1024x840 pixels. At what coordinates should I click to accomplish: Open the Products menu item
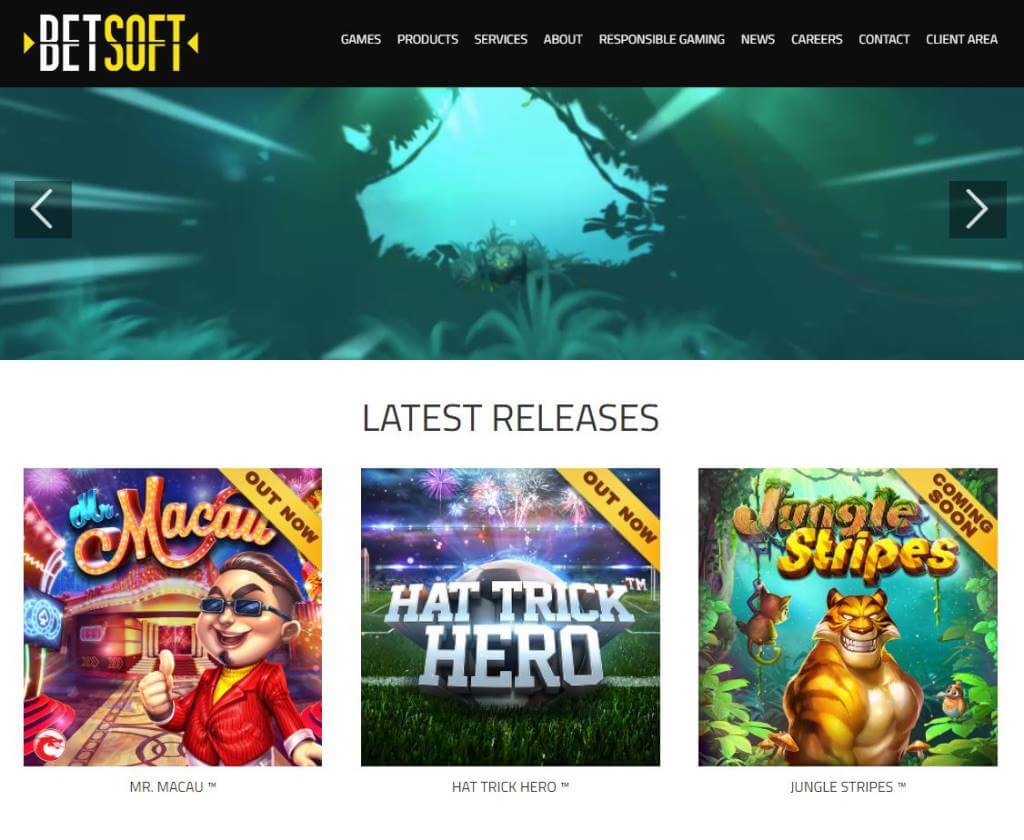[x=427, y=39]
